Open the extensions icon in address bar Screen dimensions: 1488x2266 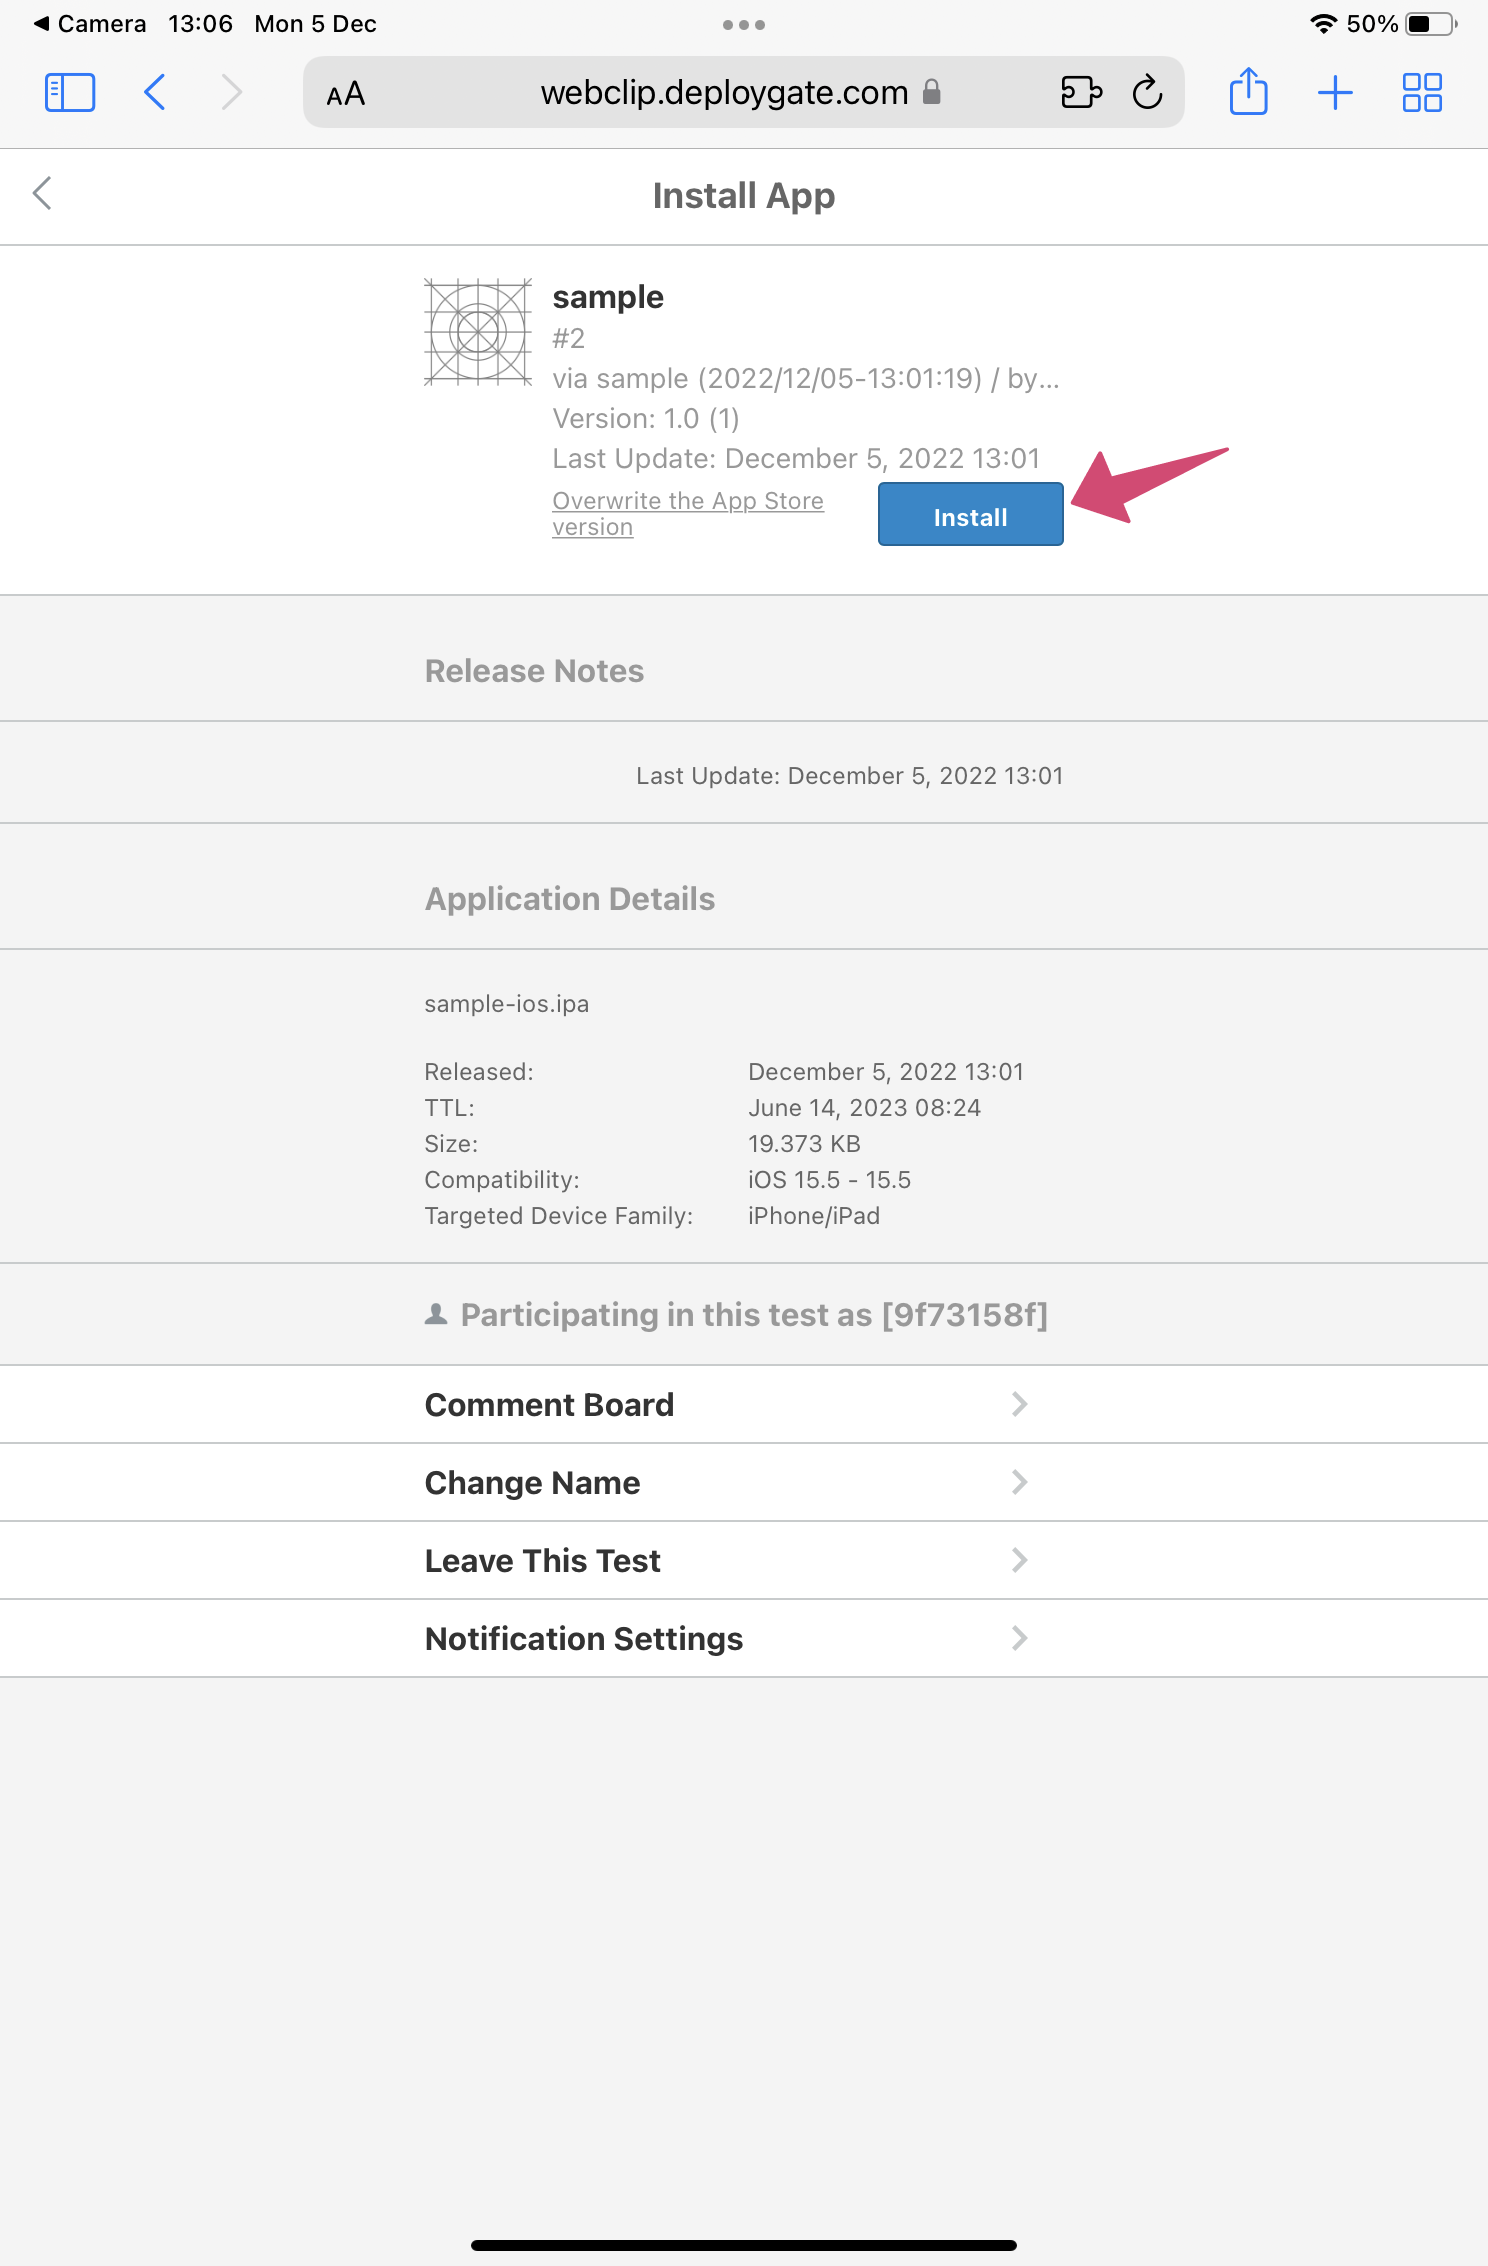tap(1080, 93)
